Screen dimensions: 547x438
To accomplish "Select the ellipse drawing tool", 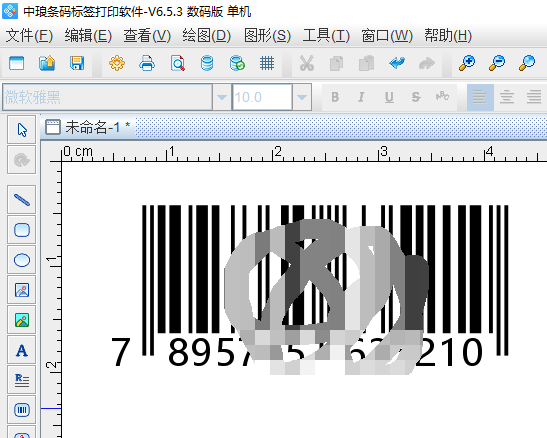I will (x=22, y=260).
